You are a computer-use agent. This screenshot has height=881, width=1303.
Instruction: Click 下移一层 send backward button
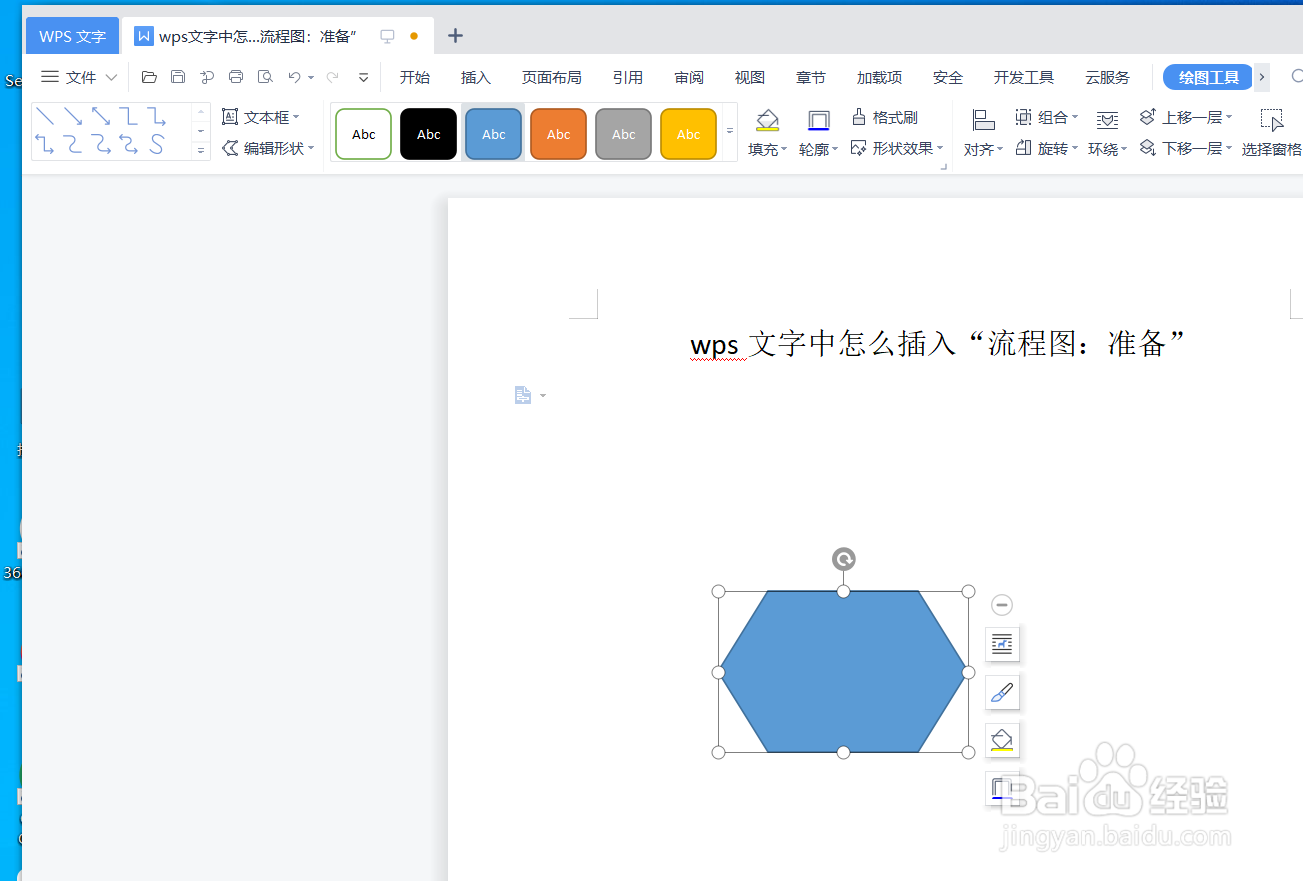[1186, 148]
